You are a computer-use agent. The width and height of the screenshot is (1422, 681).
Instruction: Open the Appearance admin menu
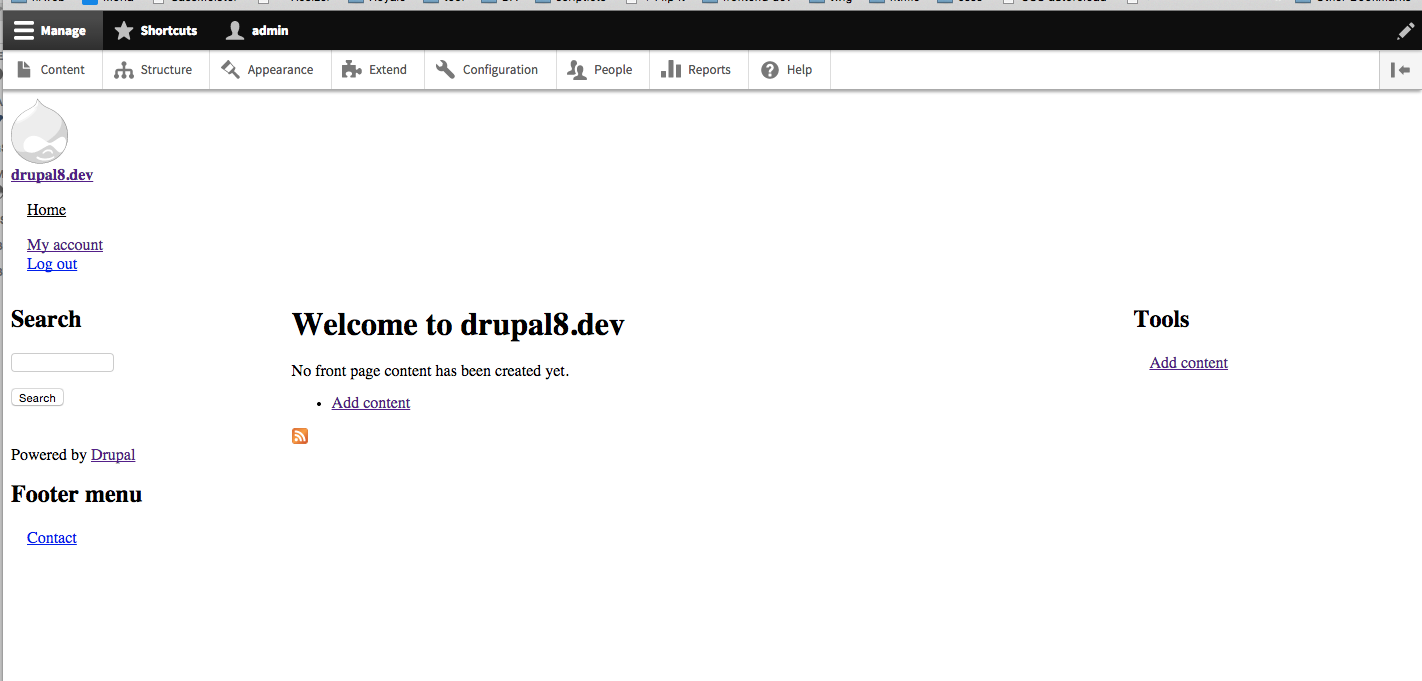(x=268, y=70)
